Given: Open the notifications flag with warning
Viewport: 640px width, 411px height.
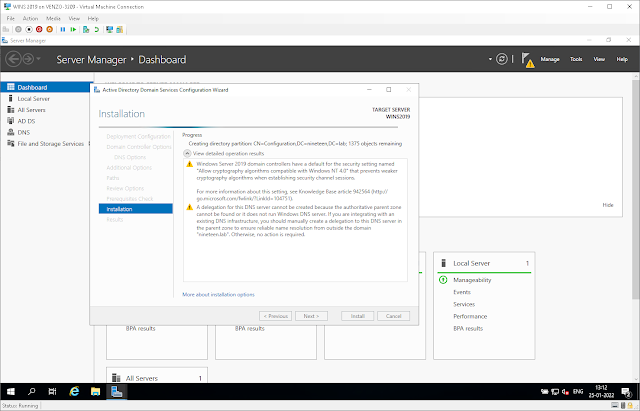Looking at the screenshot, I should pyautogui.click(x=528, y=60).
